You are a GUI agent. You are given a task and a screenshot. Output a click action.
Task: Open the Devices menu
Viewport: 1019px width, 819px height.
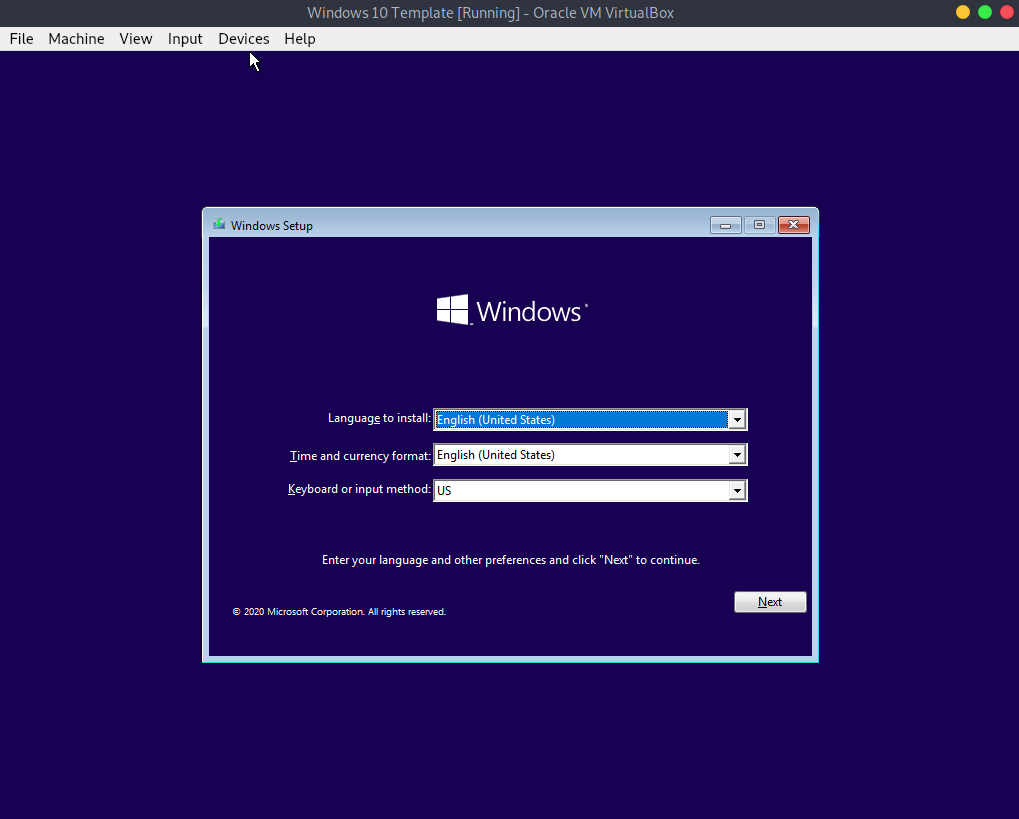pos(244,39)
